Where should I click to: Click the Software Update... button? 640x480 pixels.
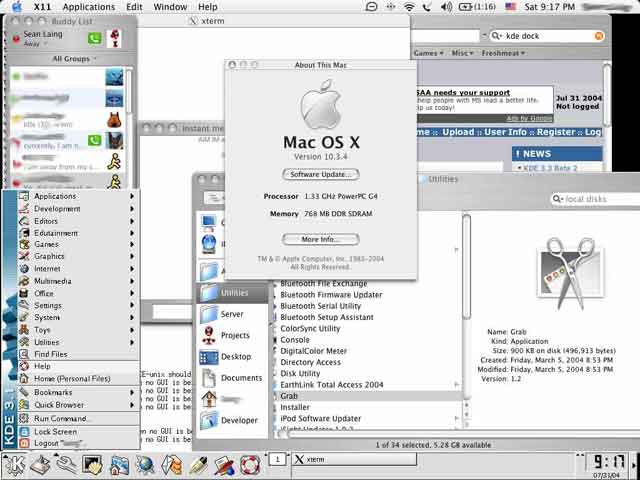click(321, 174)
